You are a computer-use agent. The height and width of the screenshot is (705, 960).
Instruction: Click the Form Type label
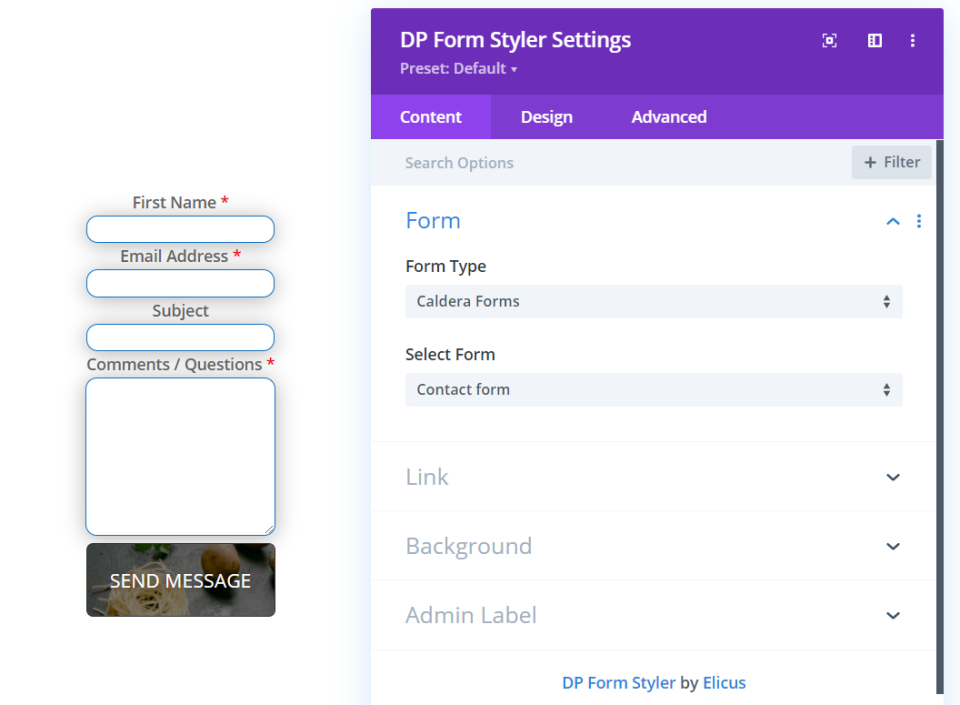click(x=446, y=266)
